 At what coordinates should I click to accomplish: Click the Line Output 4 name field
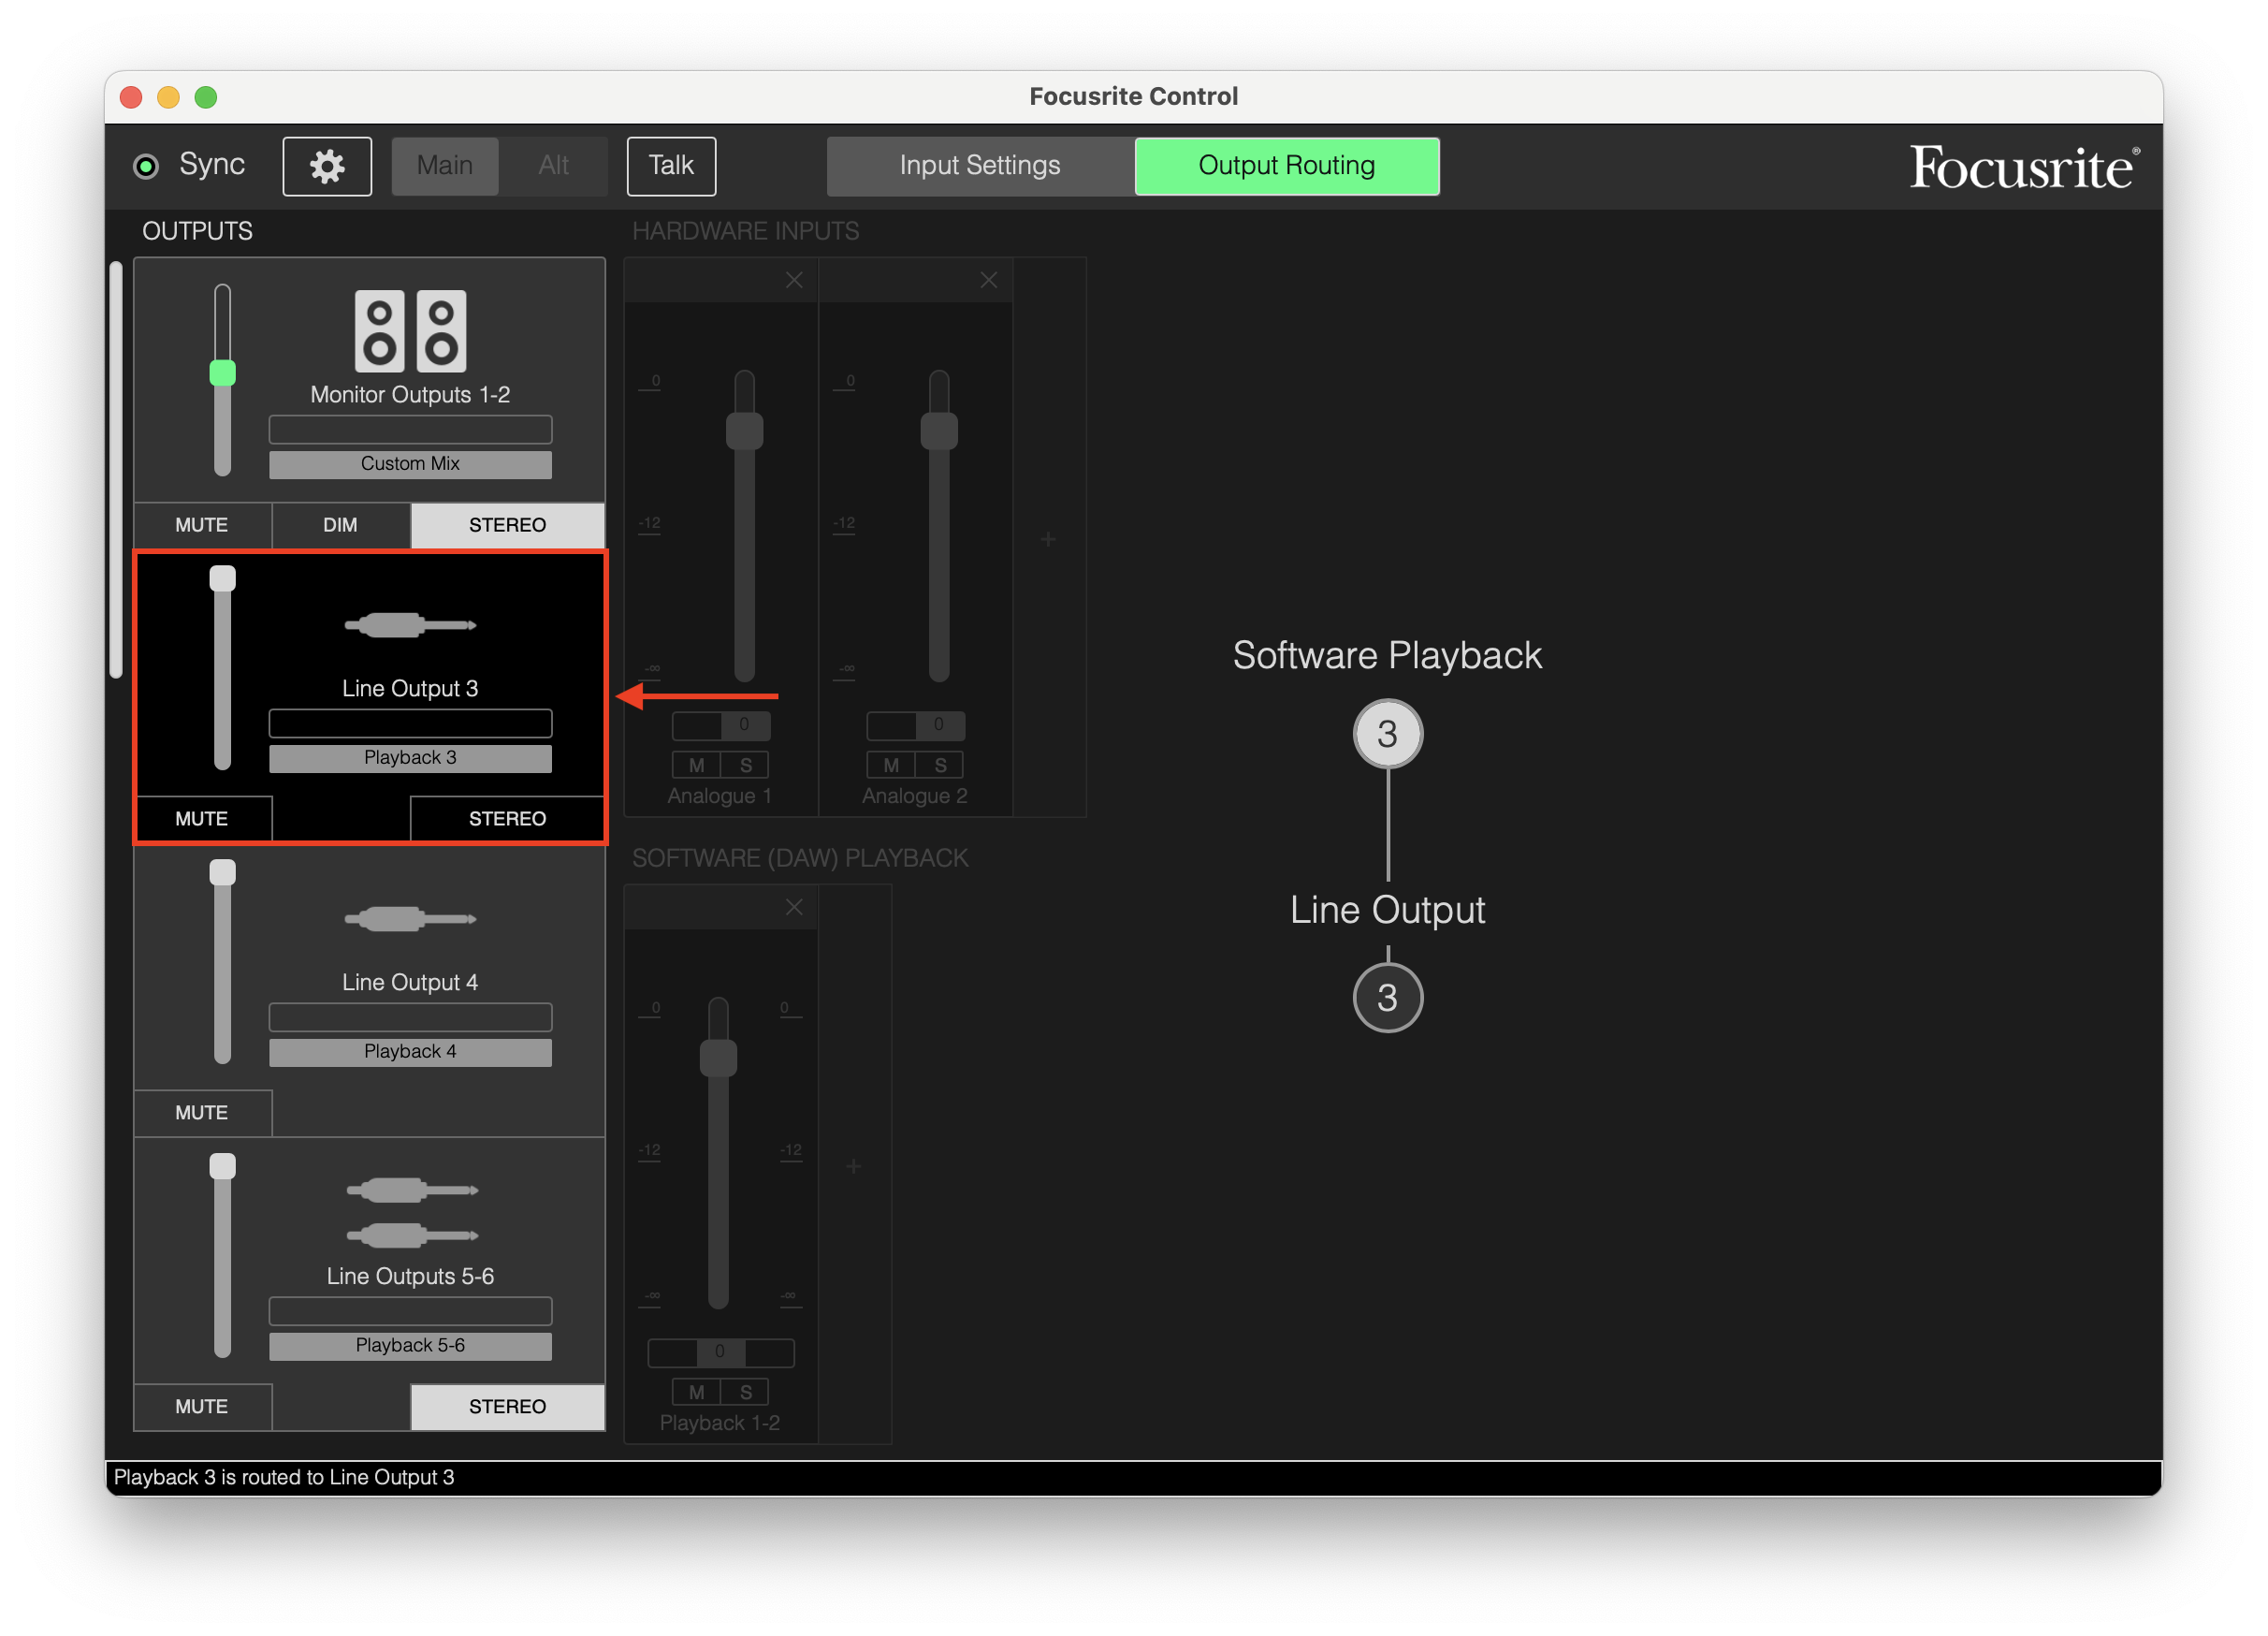tap(410, 1018)
